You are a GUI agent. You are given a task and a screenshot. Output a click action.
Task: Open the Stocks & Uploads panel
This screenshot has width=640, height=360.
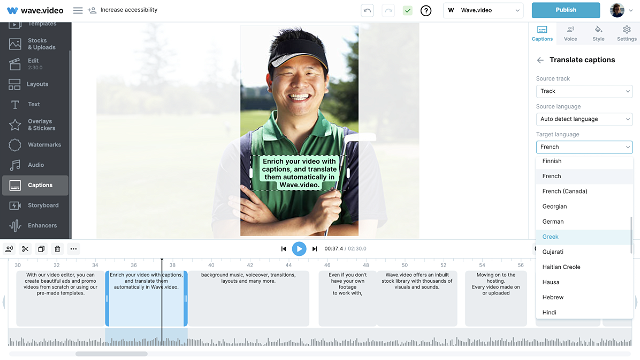click(36, 44)
